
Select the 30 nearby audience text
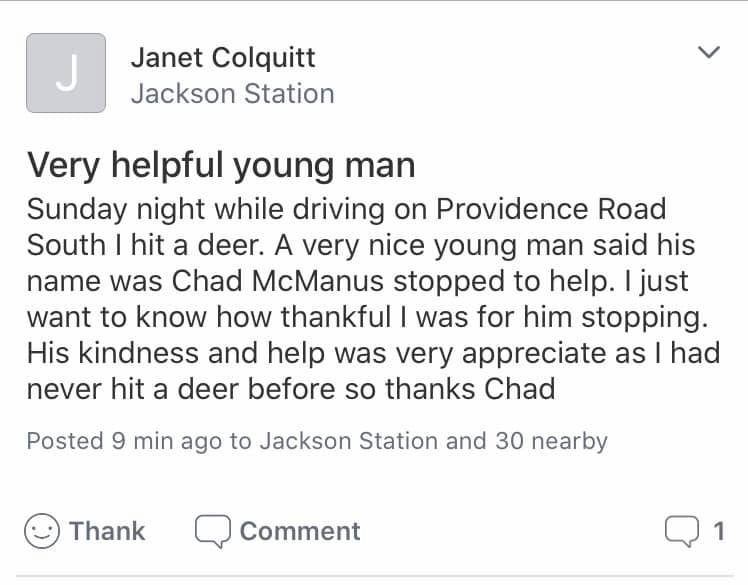point(551,441)
